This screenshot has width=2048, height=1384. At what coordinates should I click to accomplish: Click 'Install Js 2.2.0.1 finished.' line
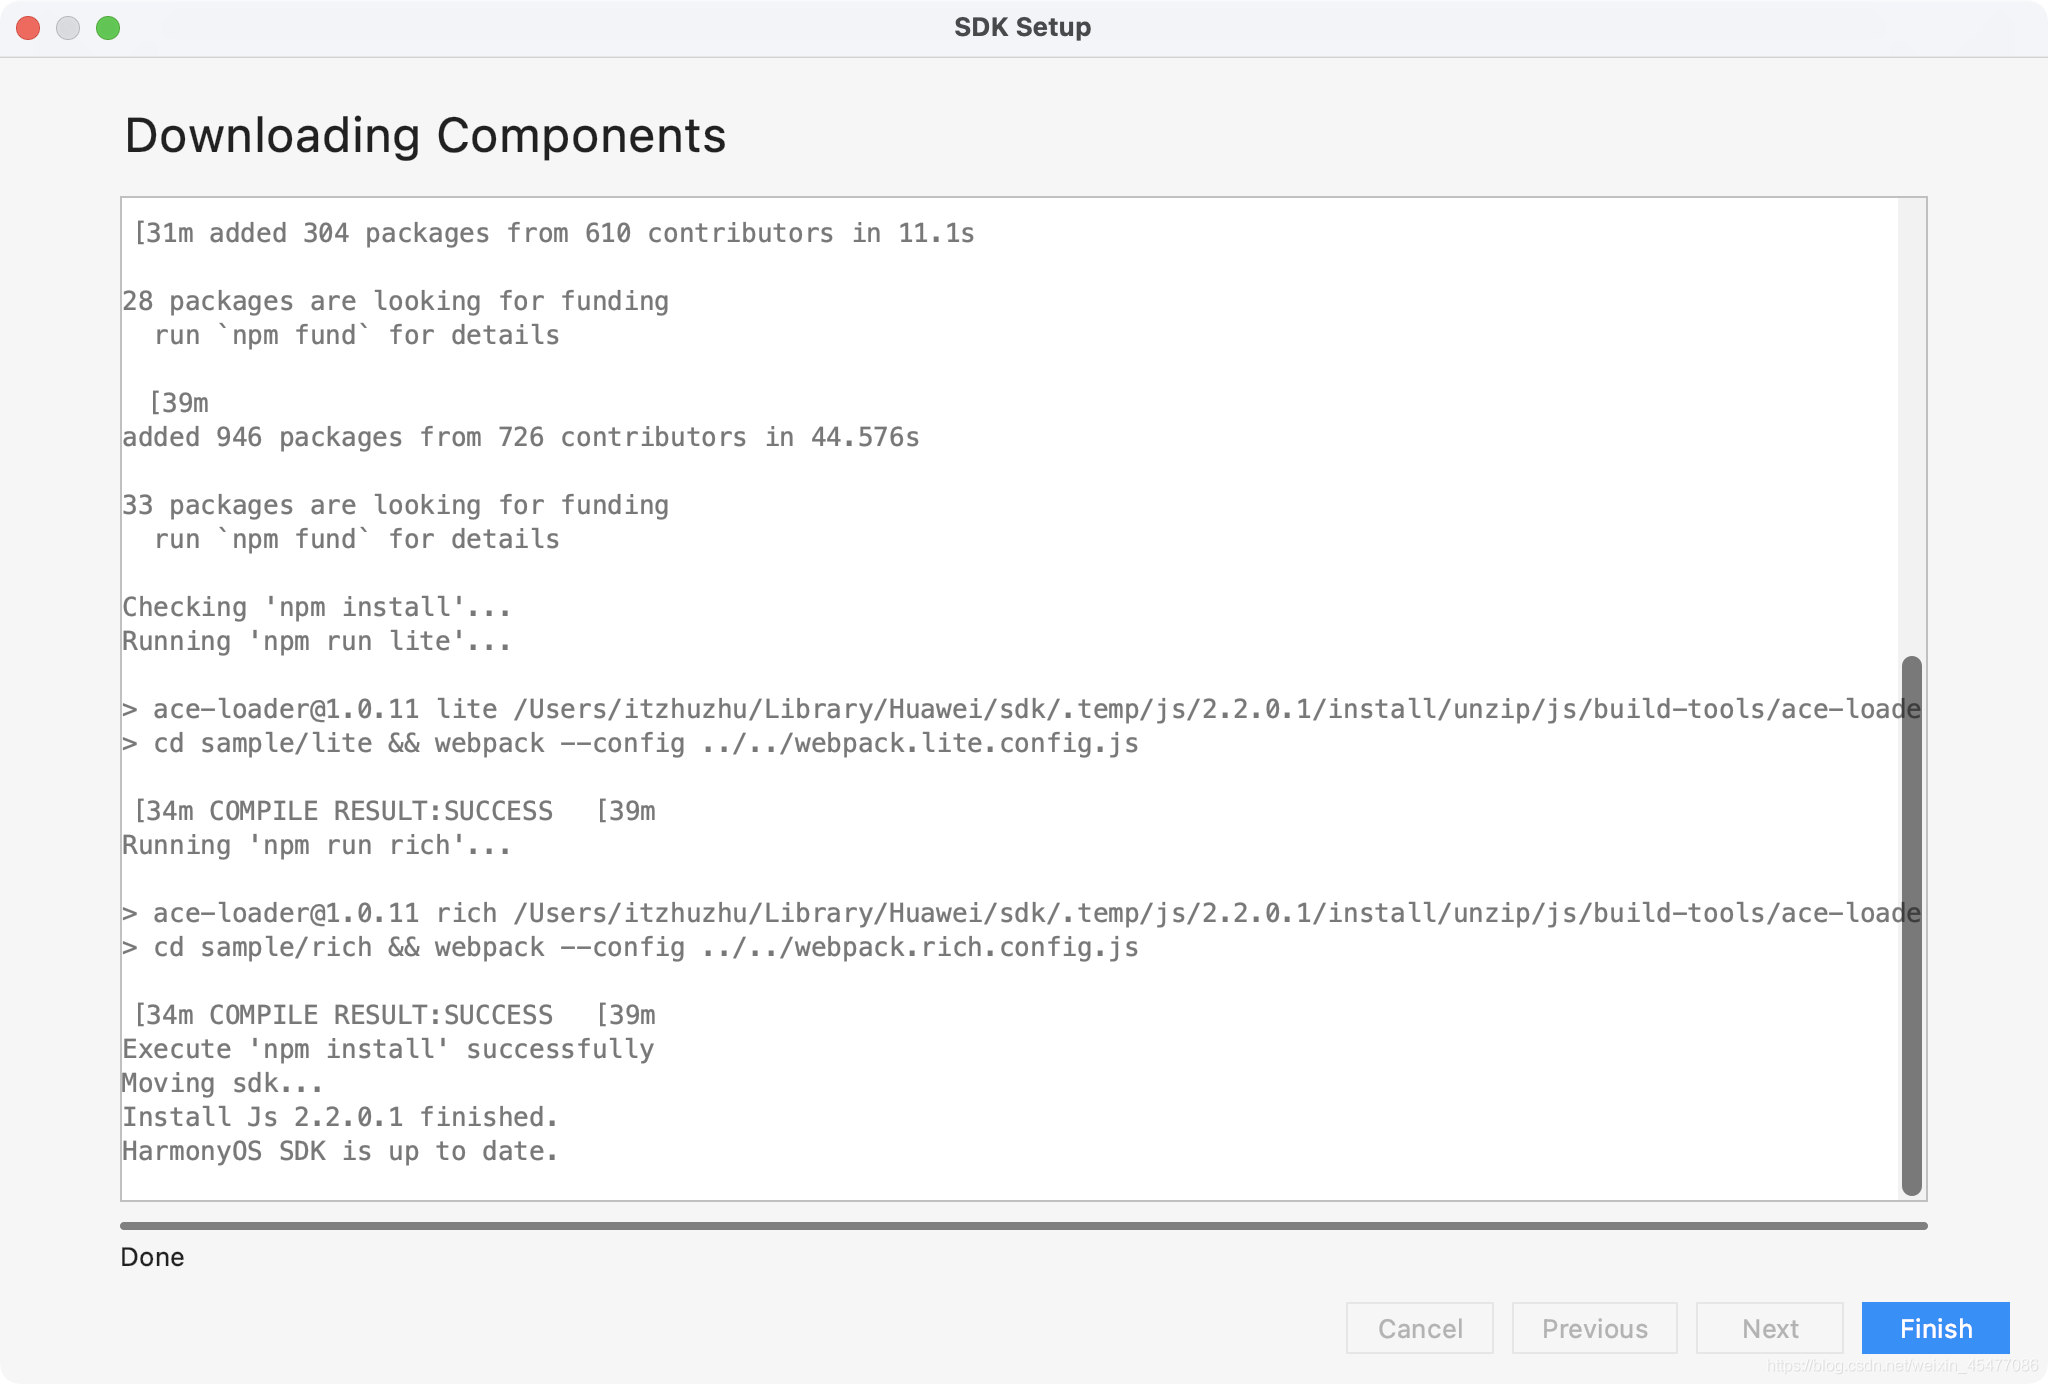pyautogui.click(x=340, y=1117)
